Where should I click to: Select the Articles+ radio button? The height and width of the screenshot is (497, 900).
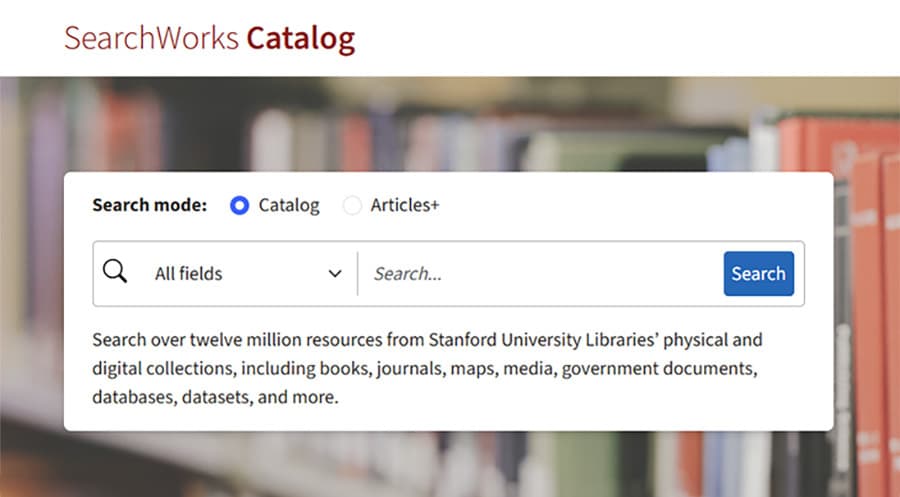(x=352, y=206)
